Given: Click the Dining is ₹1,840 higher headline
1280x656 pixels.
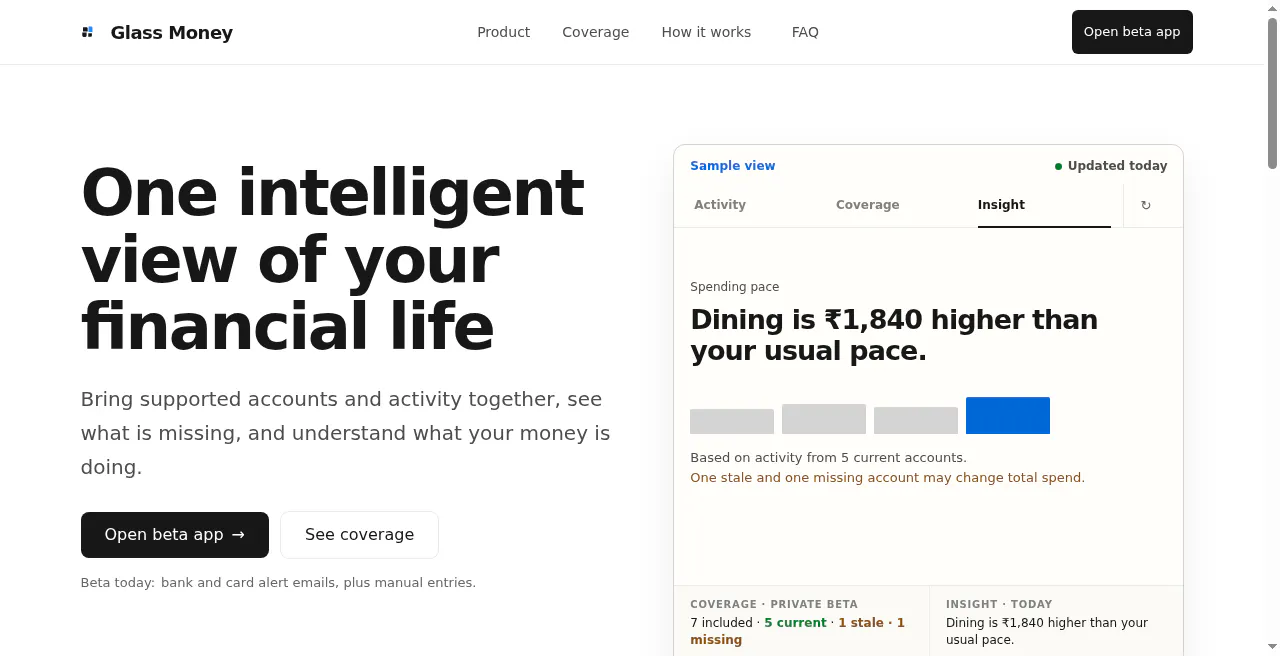Looking at the screenshot, I should point(894,335).
